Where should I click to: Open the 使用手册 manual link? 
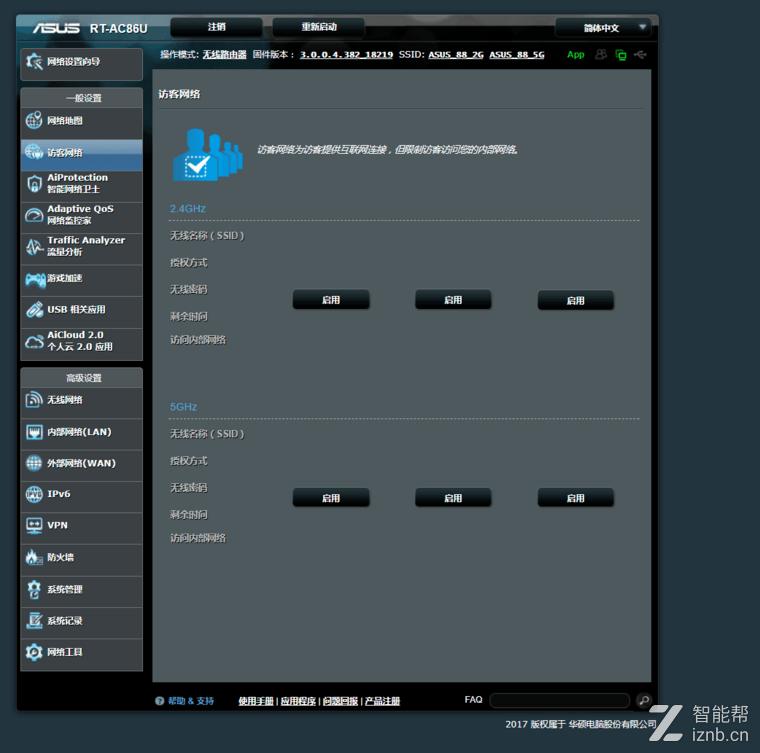point(256,701)
